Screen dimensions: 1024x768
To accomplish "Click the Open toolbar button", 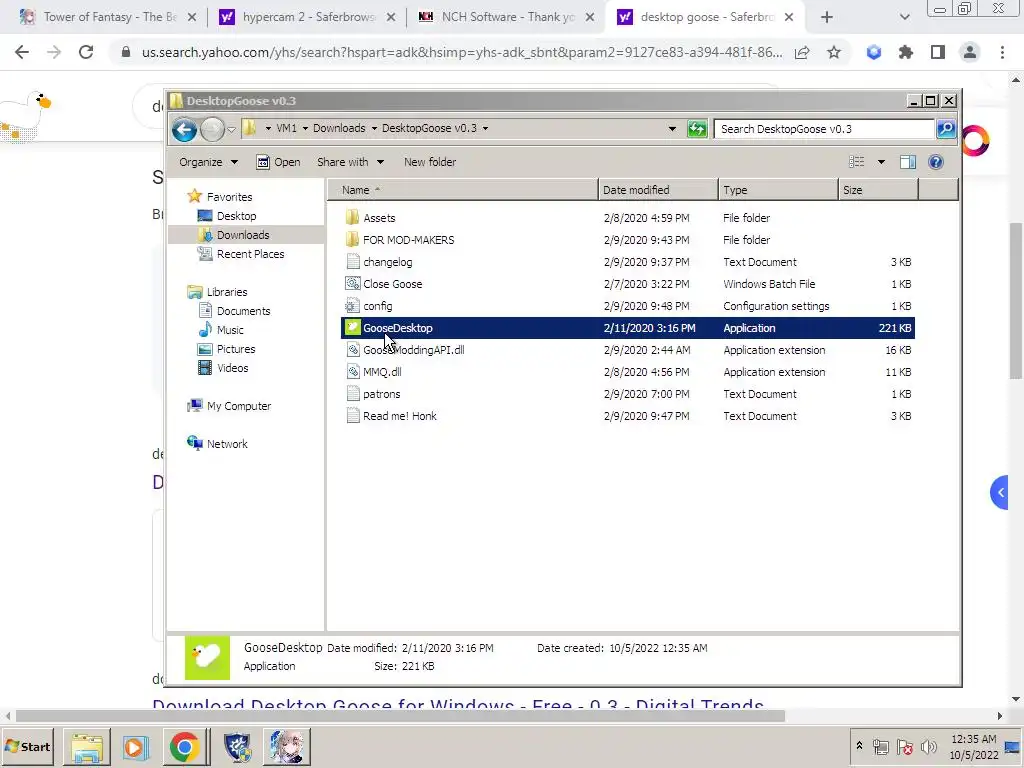I will click(279, 162).
